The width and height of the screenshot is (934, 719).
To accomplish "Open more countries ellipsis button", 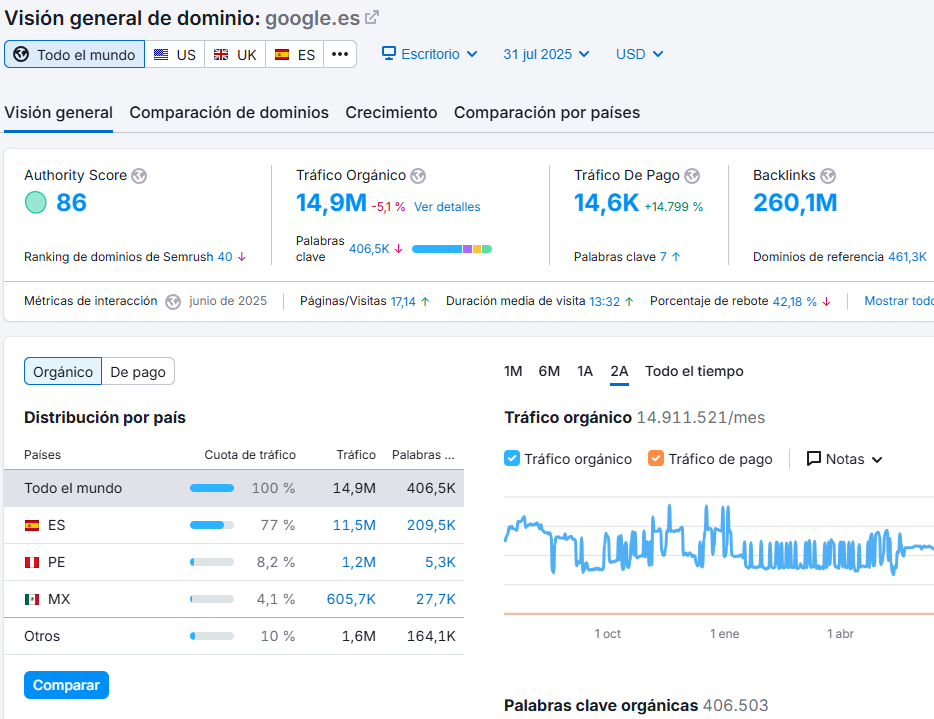I will pos(340,55).
